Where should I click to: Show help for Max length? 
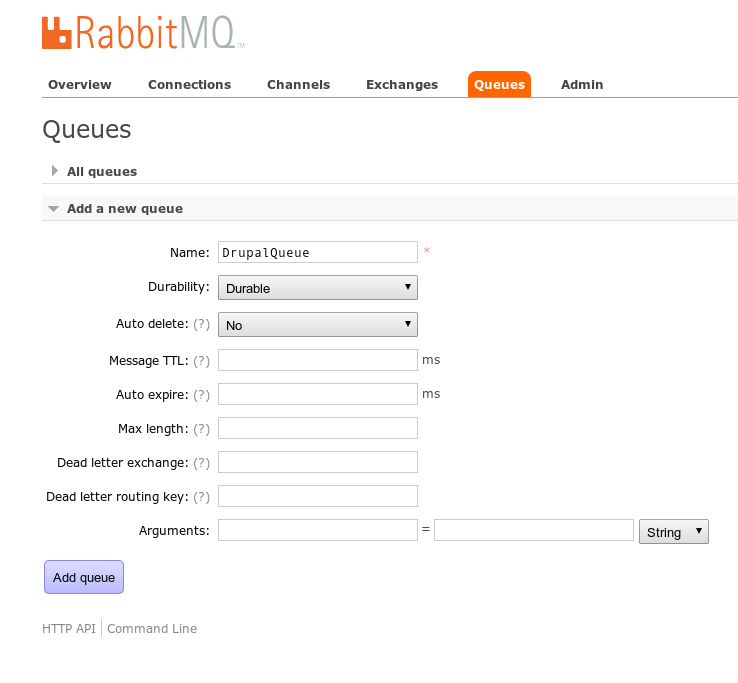[x=201, y=429]
